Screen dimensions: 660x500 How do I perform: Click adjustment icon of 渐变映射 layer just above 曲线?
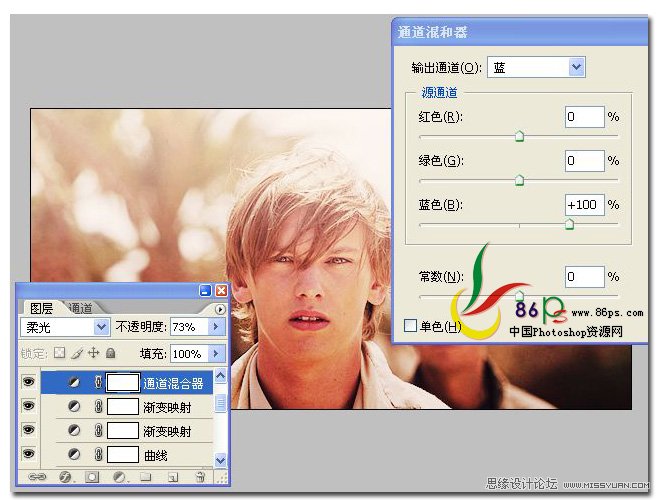tap(74, 430)
